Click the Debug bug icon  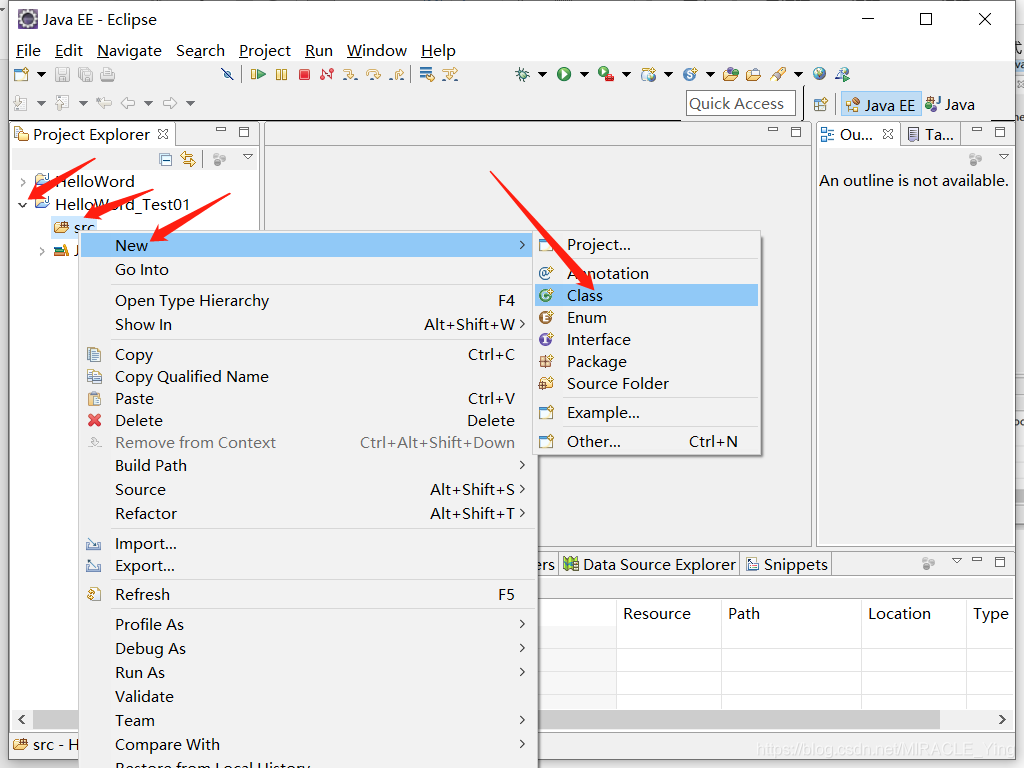point(522,74)
